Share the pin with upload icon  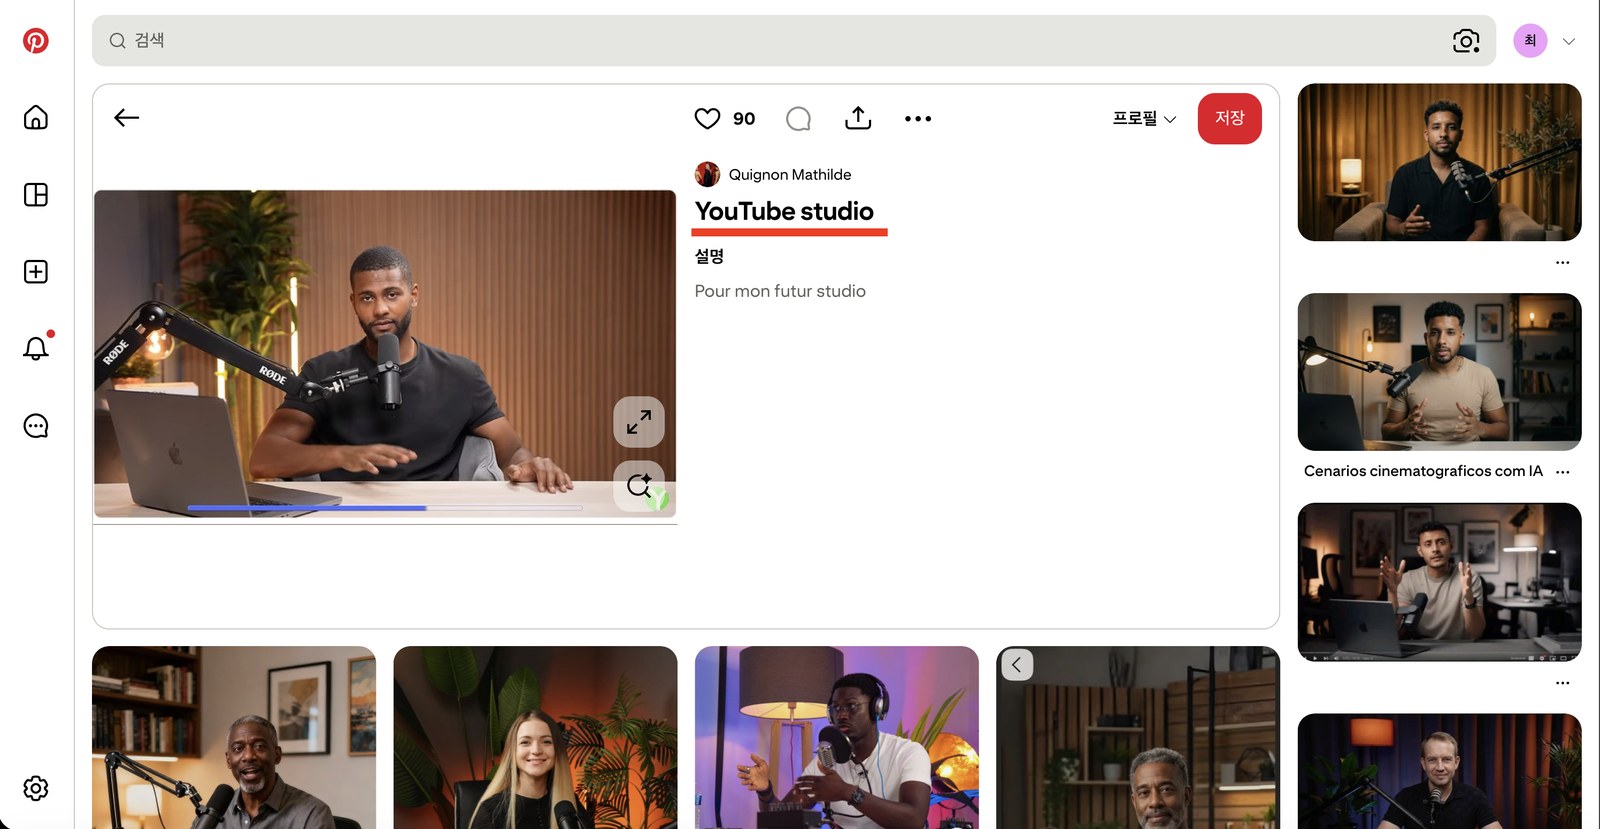858,118
